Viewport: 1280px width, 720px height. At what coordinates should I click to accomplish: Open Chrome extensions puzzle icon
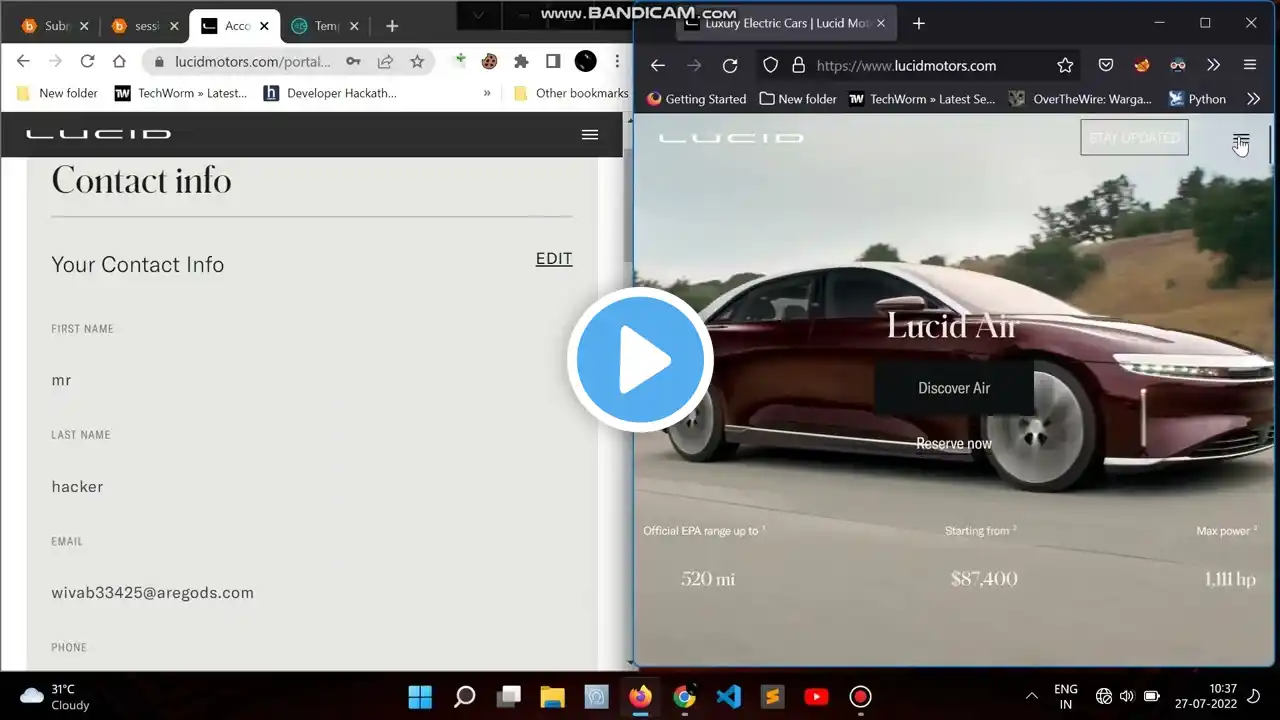pos(521,62)
